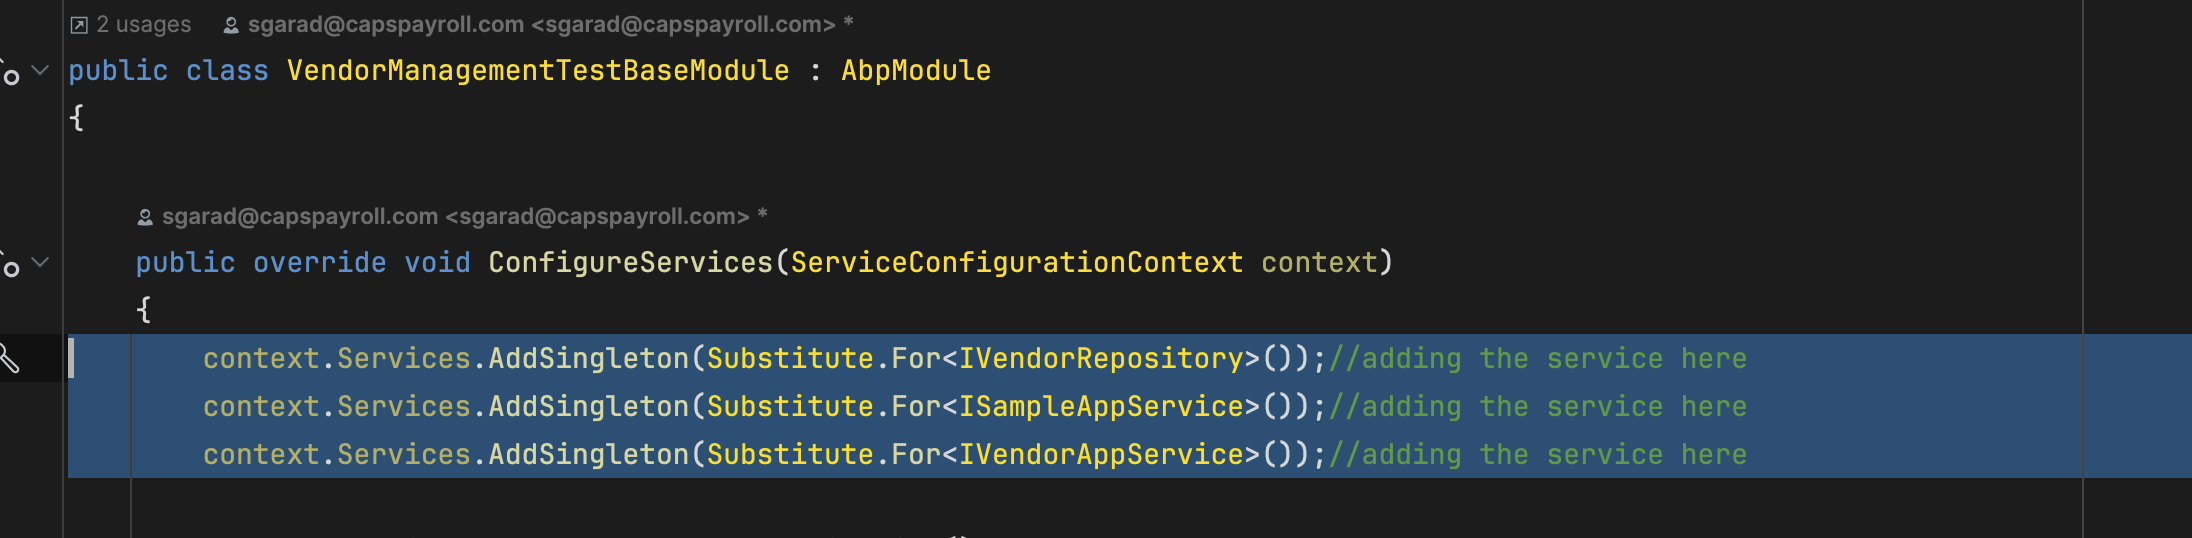Click the VendorManagementTestBaseModule class name
This screenshot has height=538, width=2192.
[x=538, y=71]
